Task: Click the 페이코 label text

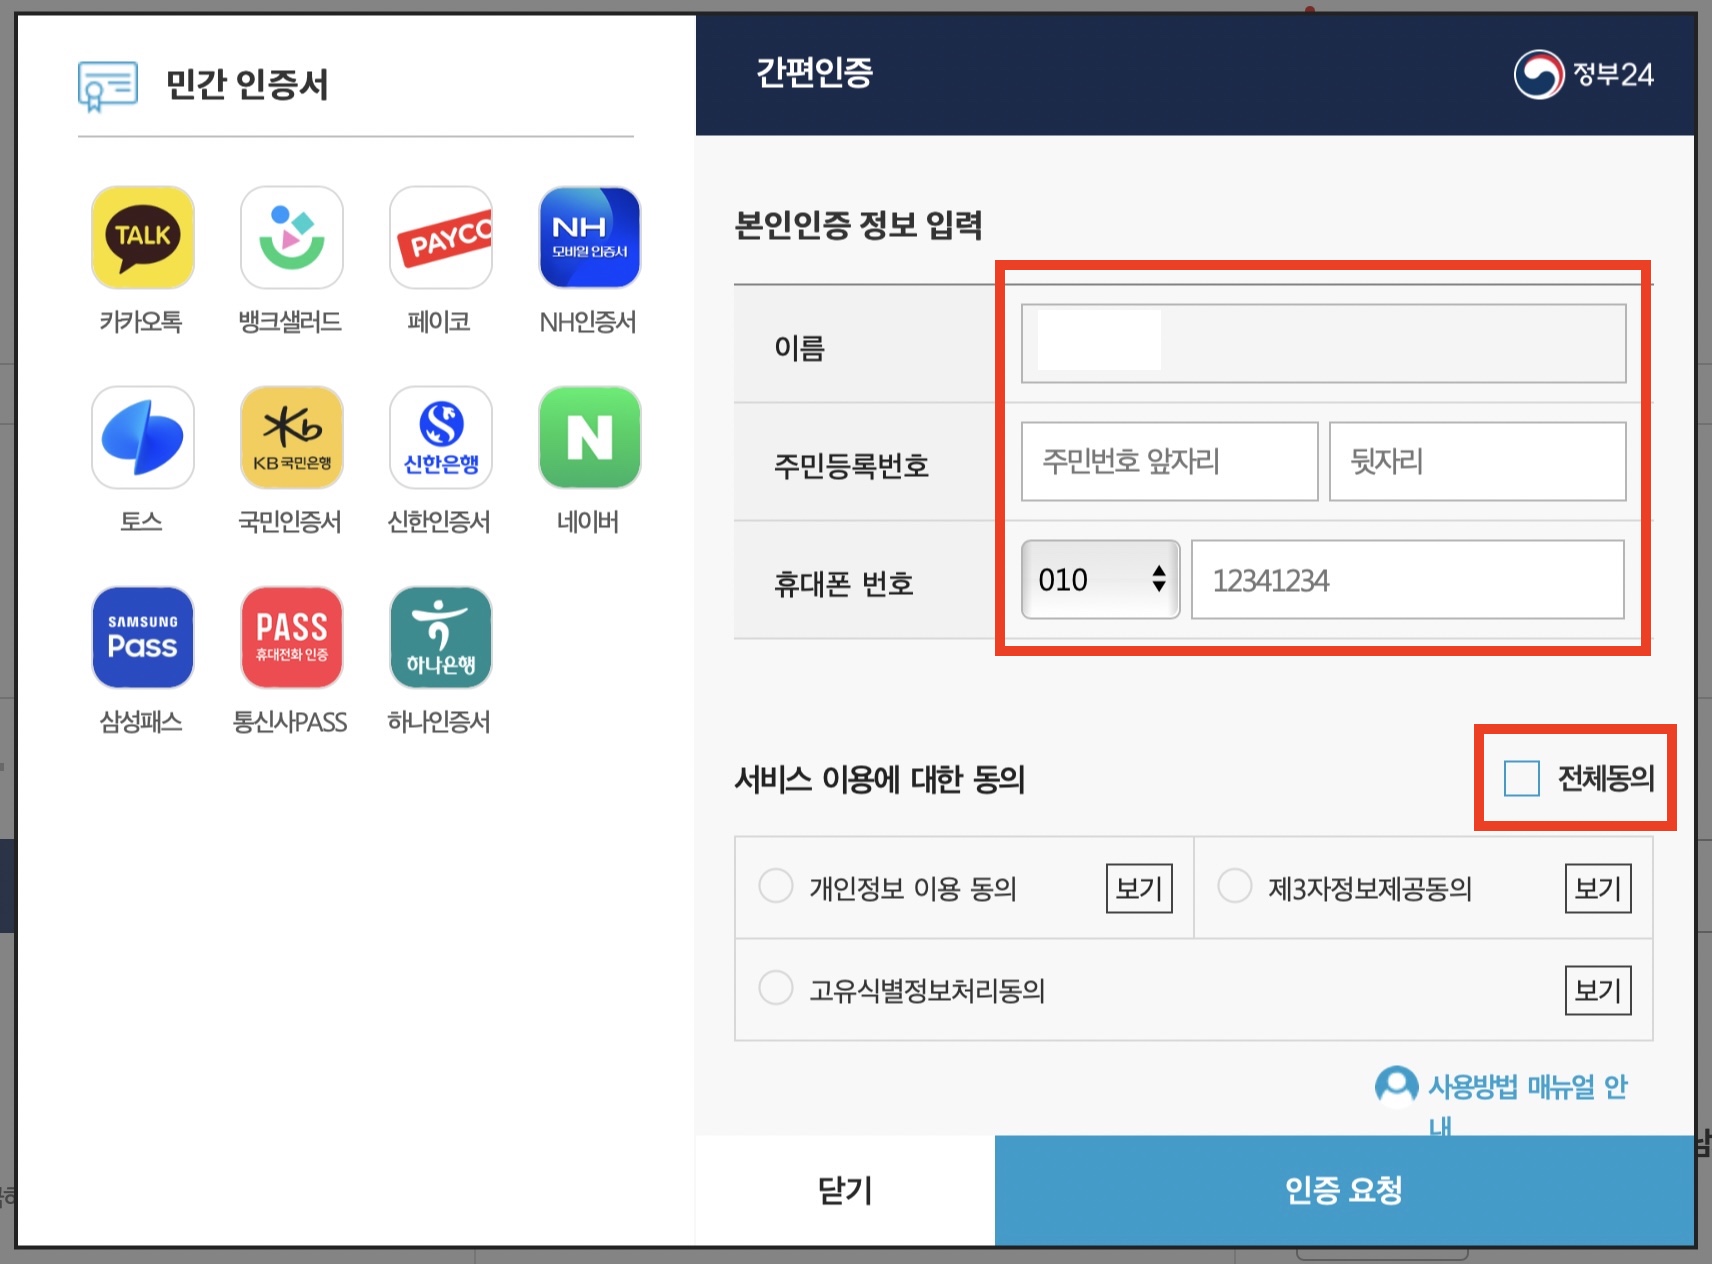Action: [x=439, y=322]
